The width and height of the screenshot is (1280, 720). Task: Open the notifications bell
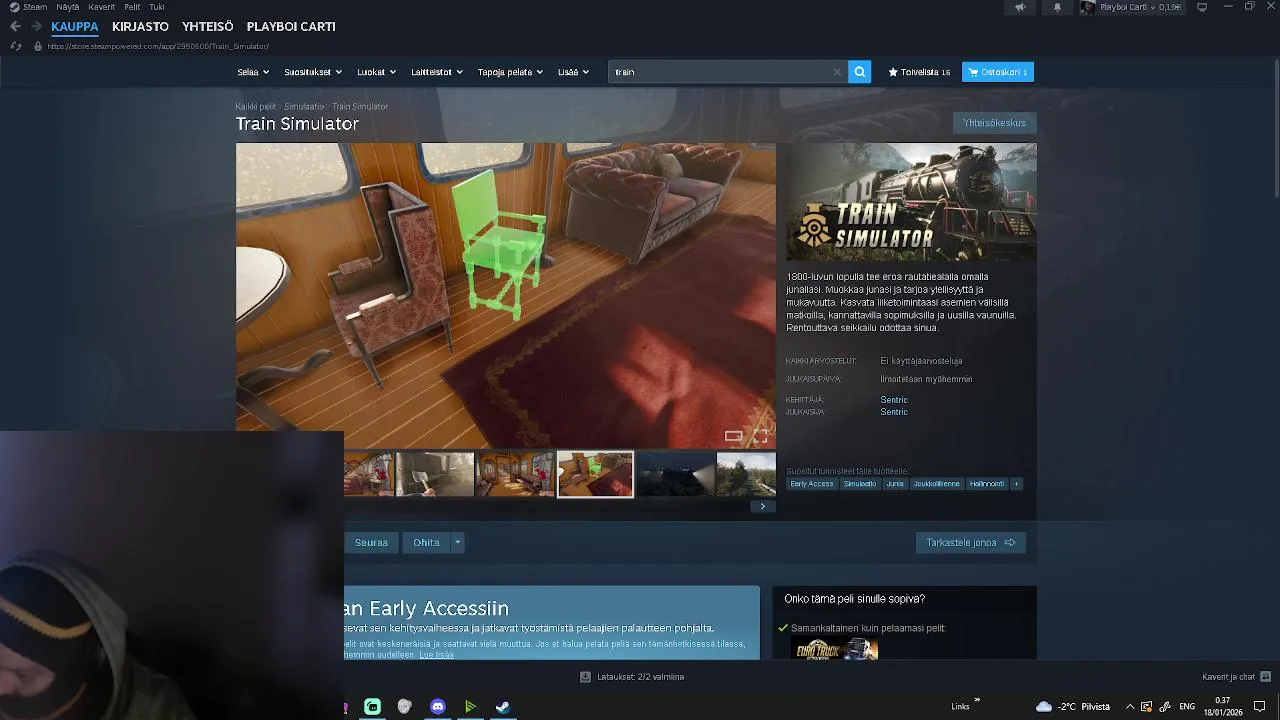tap(1057, 7)
